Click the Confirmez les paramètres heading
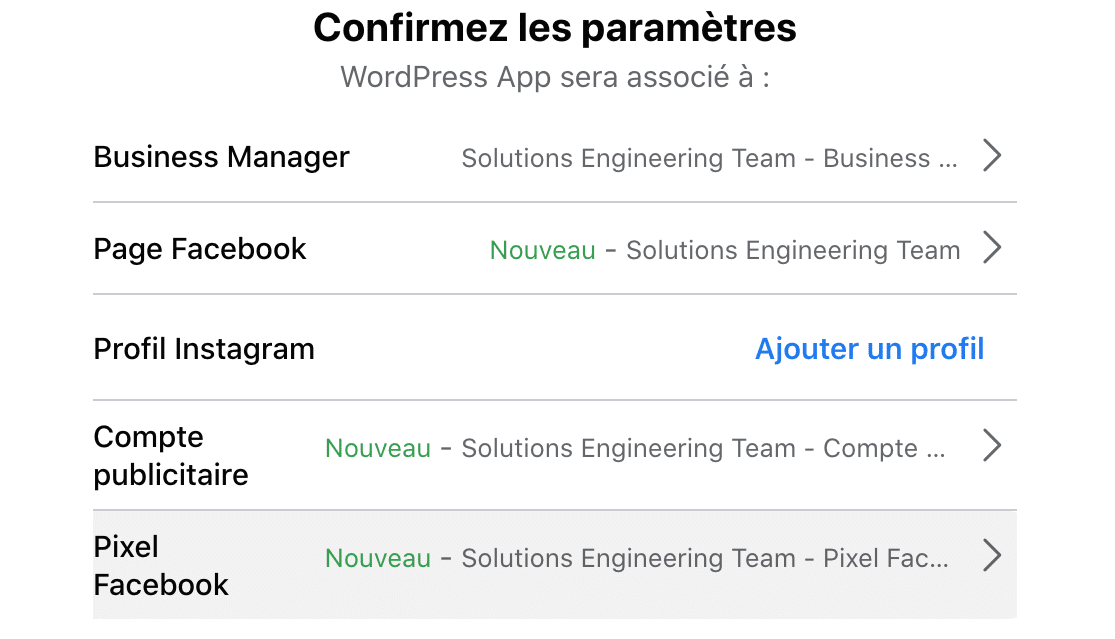Screen dimensions: 1115x639 tap(556, 27)
